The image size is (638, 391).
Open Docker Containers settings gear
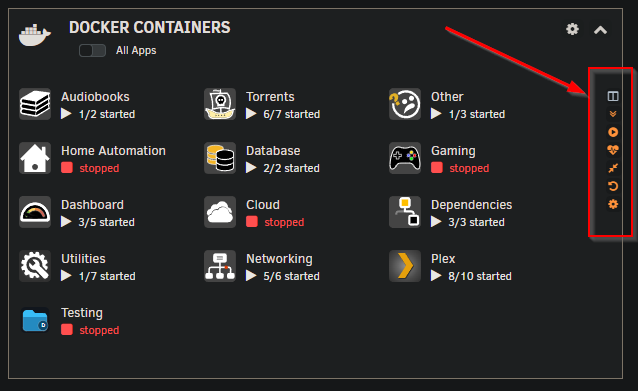[x=572, y=29]
